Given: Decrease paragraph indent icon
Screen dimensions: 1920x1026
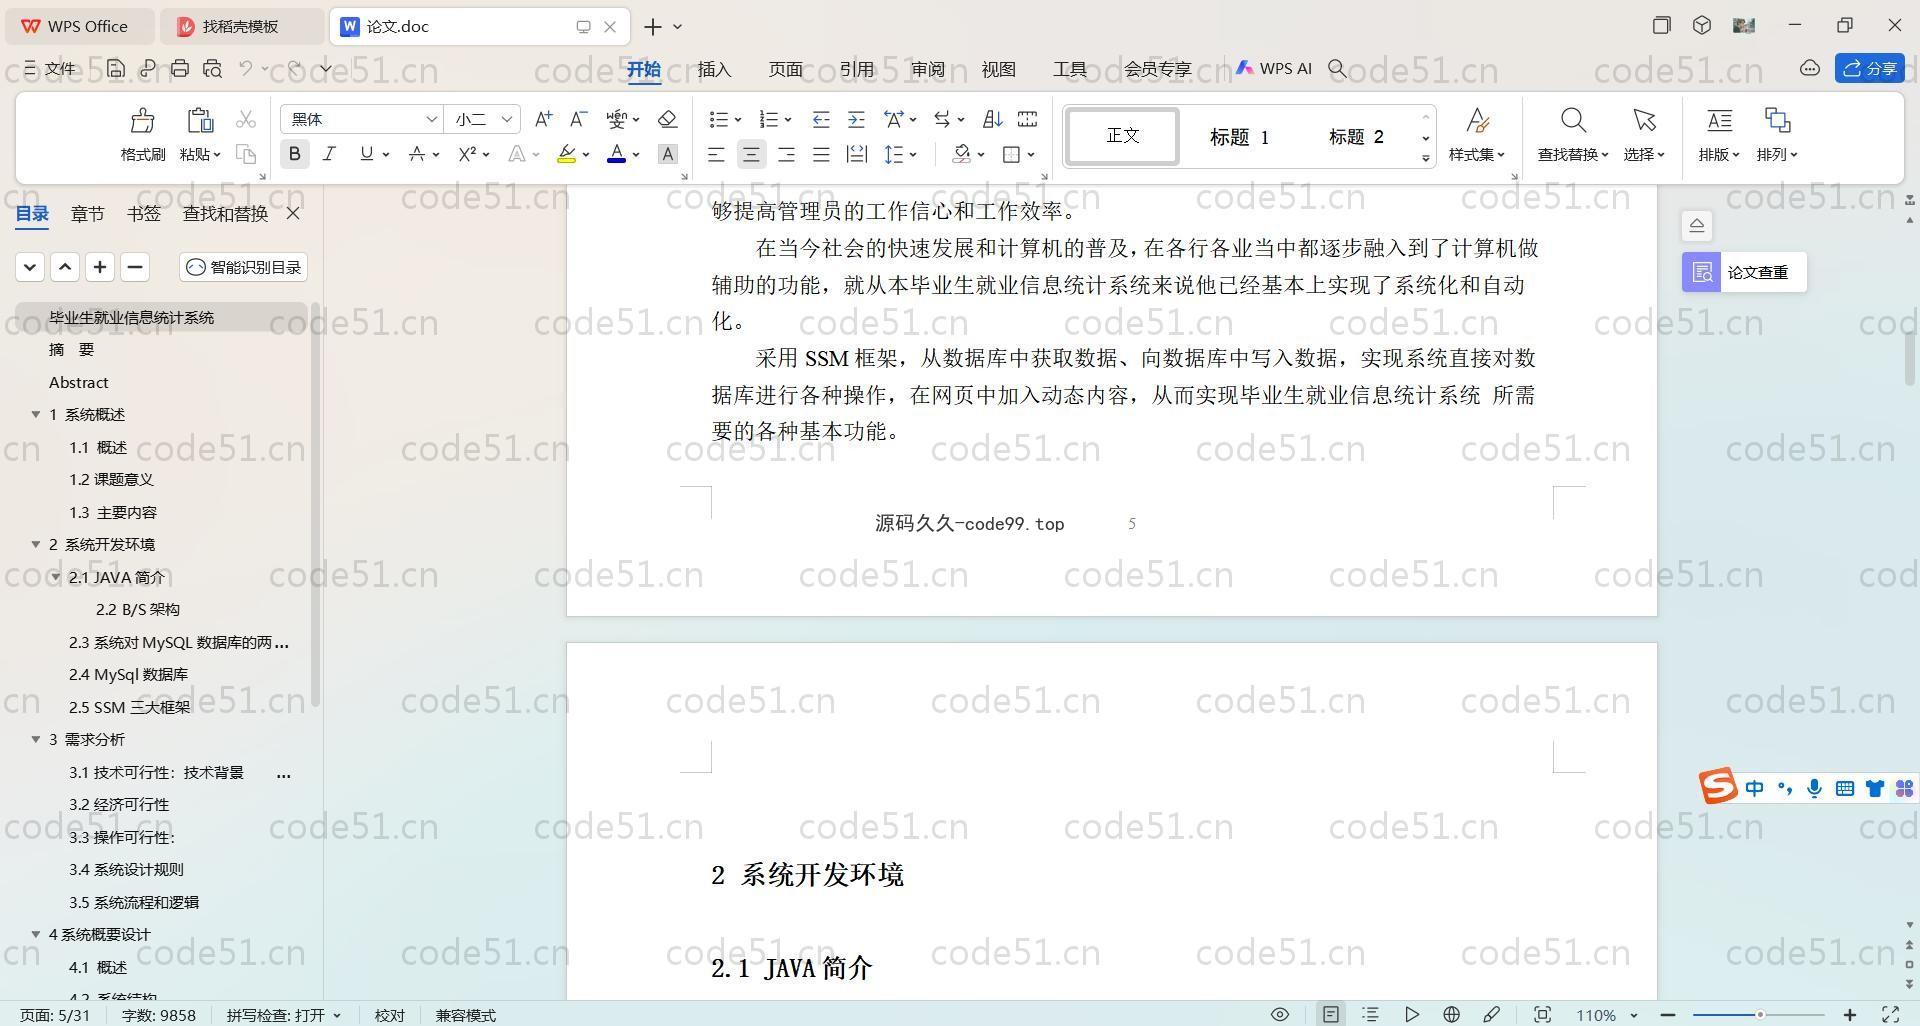Looking at the screenshot, I should pyautogui.click(x=821, y=119).
